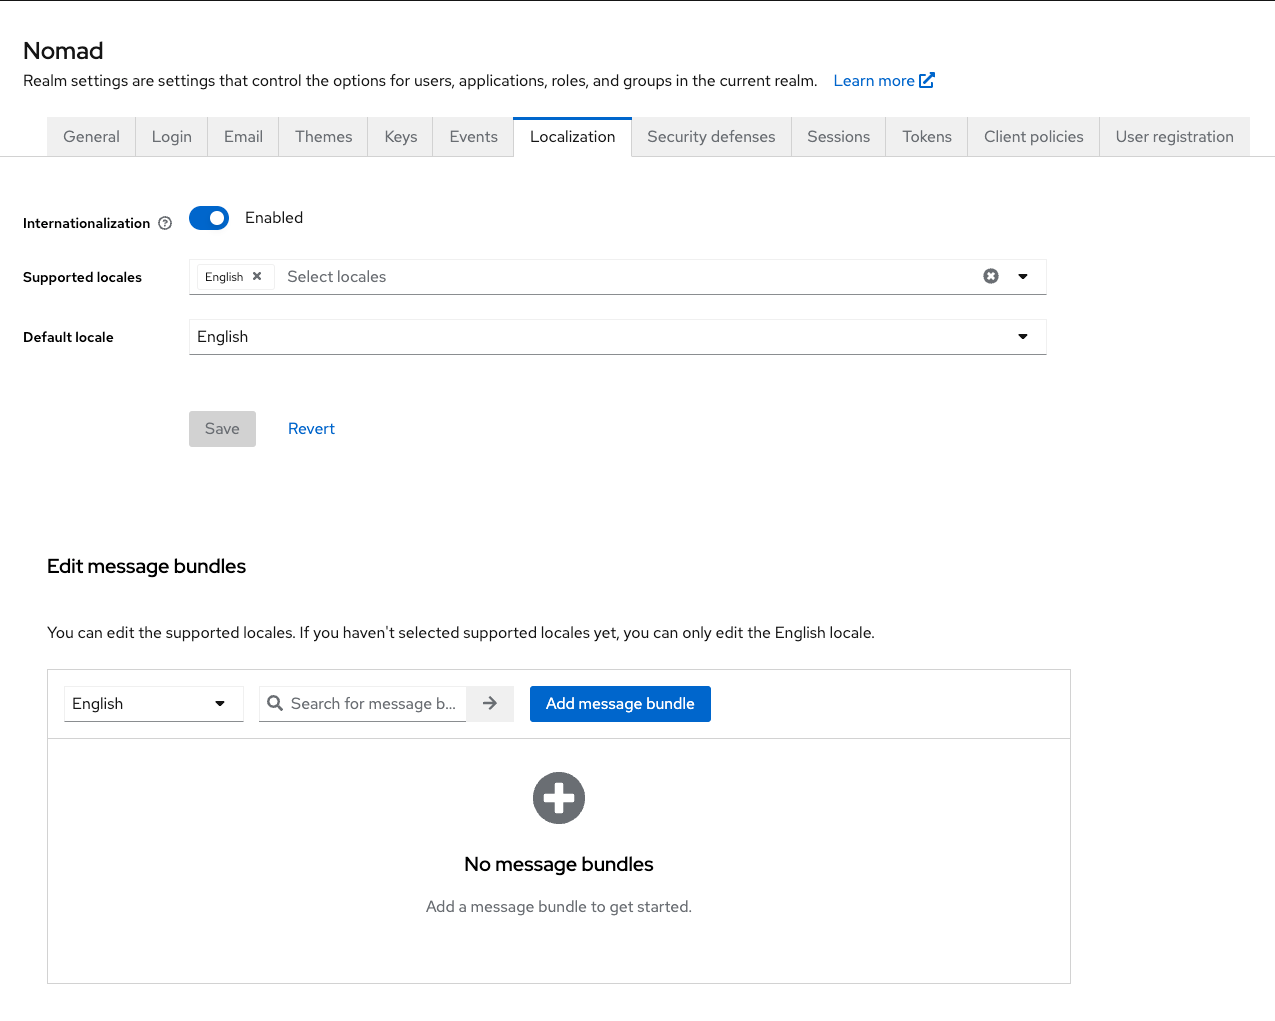
Task: Open the Tokens tab
Action: tap(927, 137)
